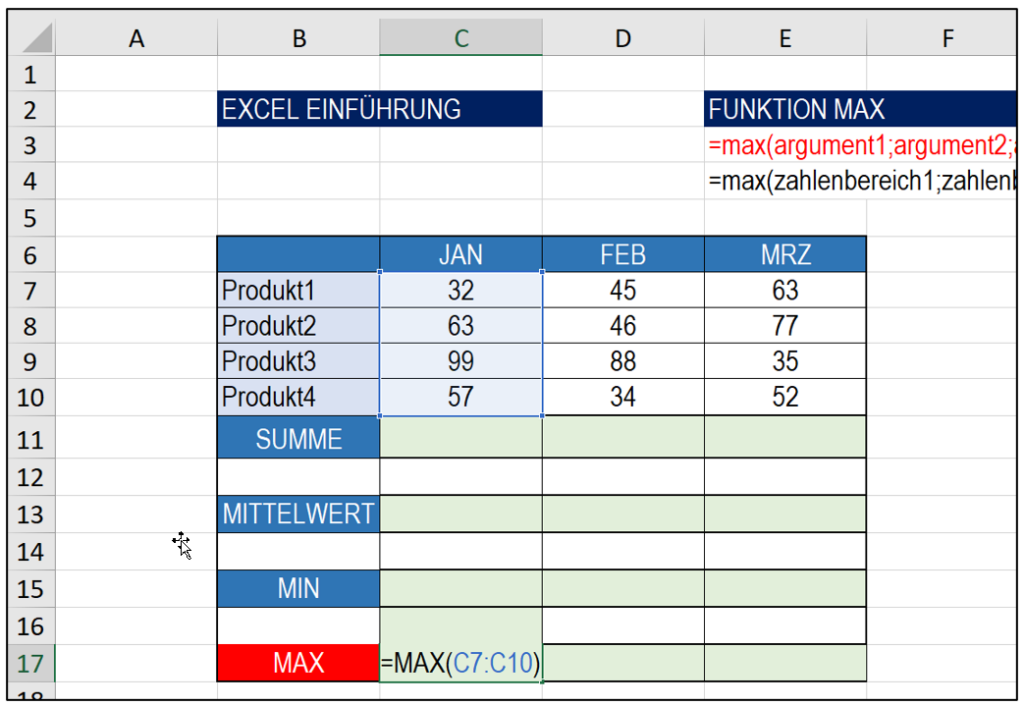
Task: Select row 3 header
Action: click(31, 144)
